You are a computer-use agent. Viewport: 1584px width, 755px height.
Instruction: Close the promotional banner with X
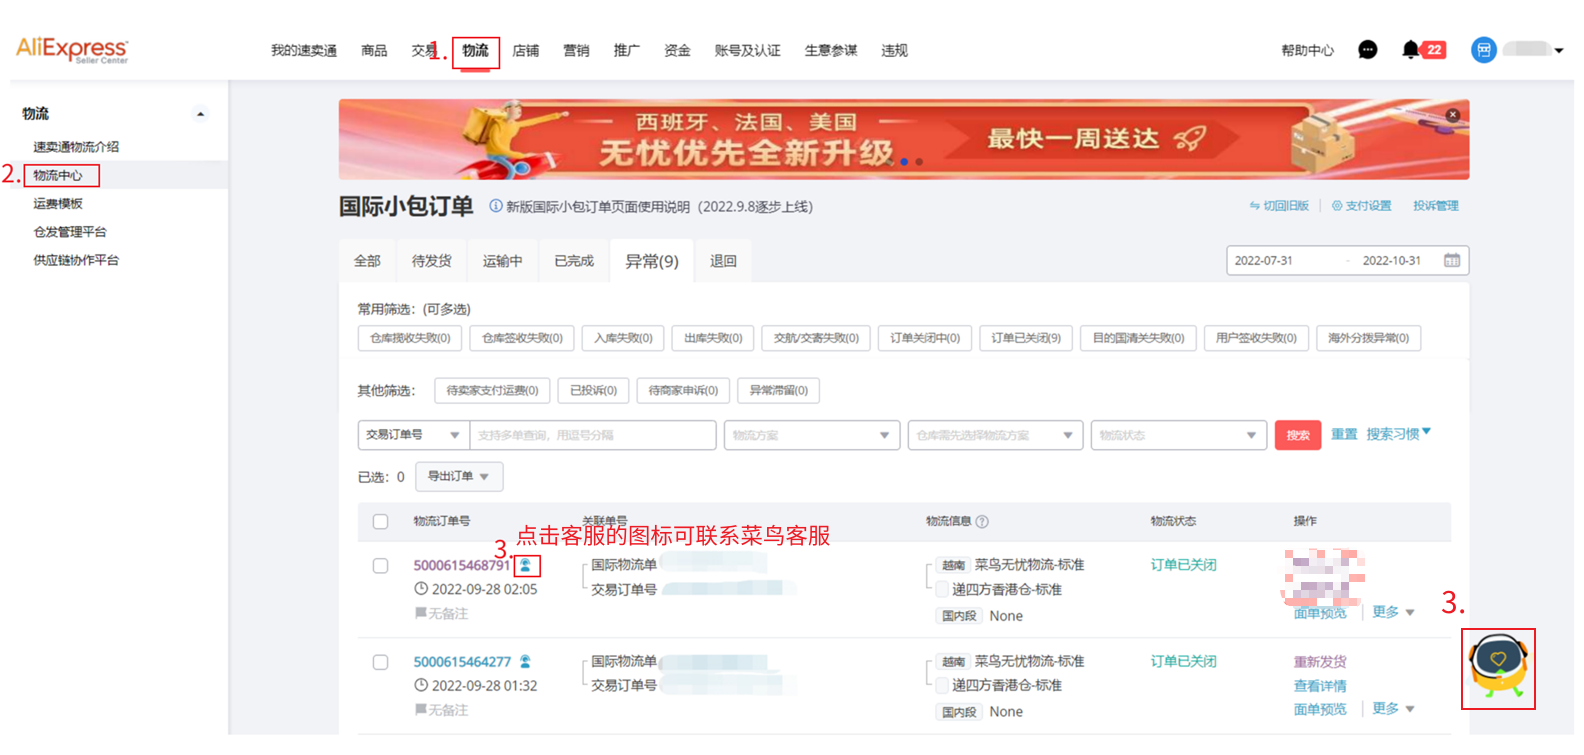coord(1453,115)
